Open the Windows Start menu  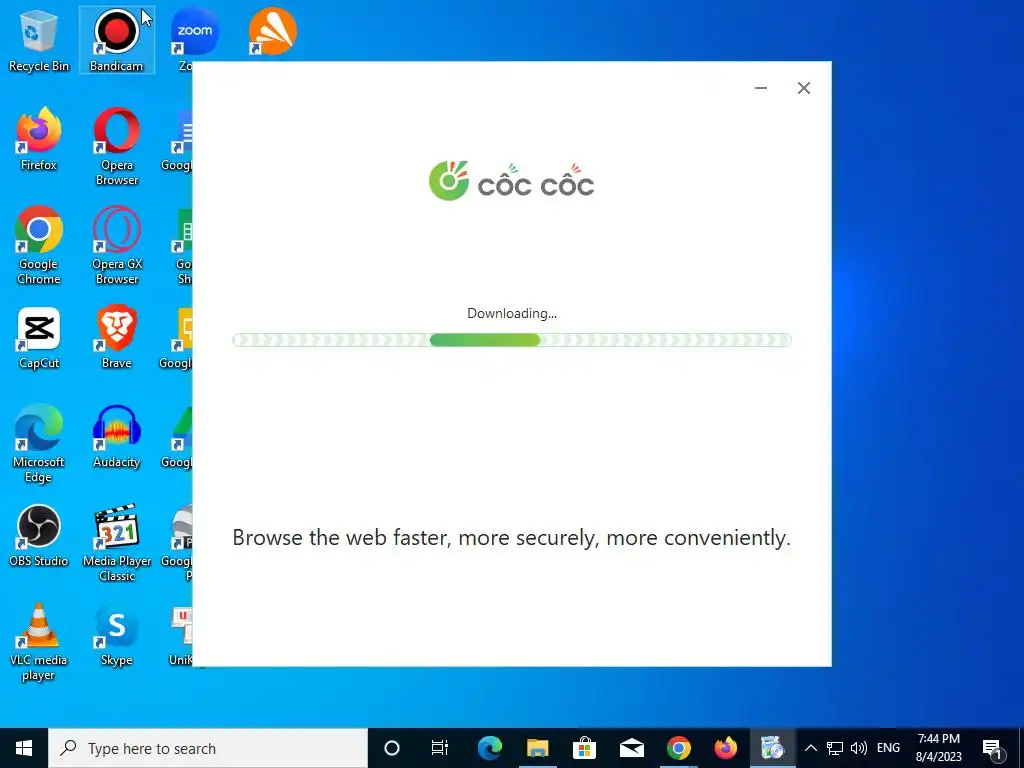(x=24, y=748)
